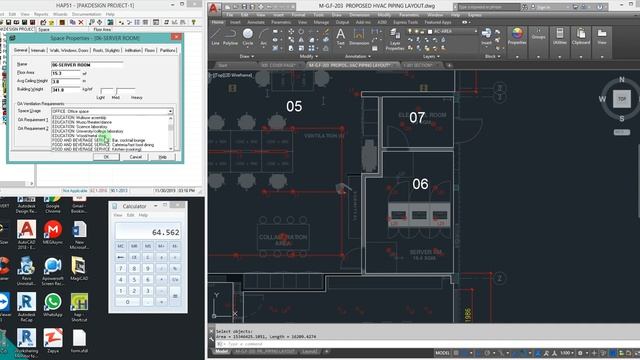
Task: Switch to the Infiltration tab
Action: pos(133,50)
